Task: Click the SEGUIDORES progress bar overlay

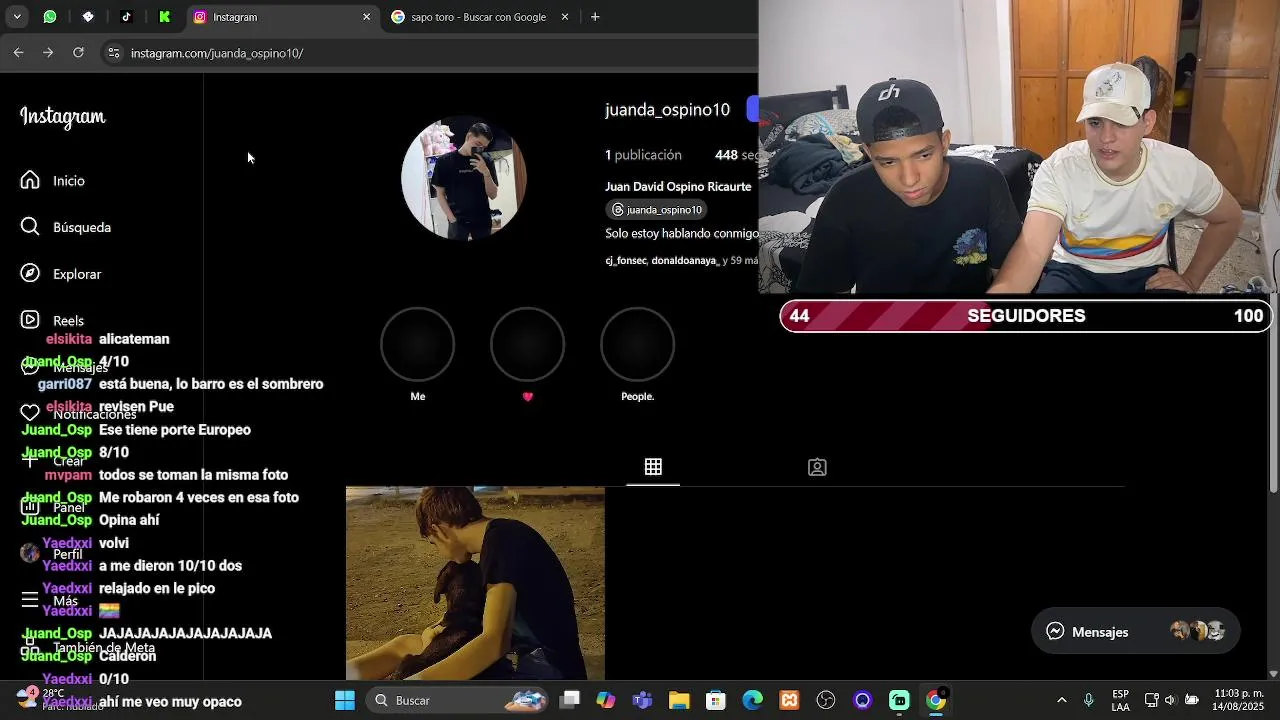Action: click(x=1026, y=316)
